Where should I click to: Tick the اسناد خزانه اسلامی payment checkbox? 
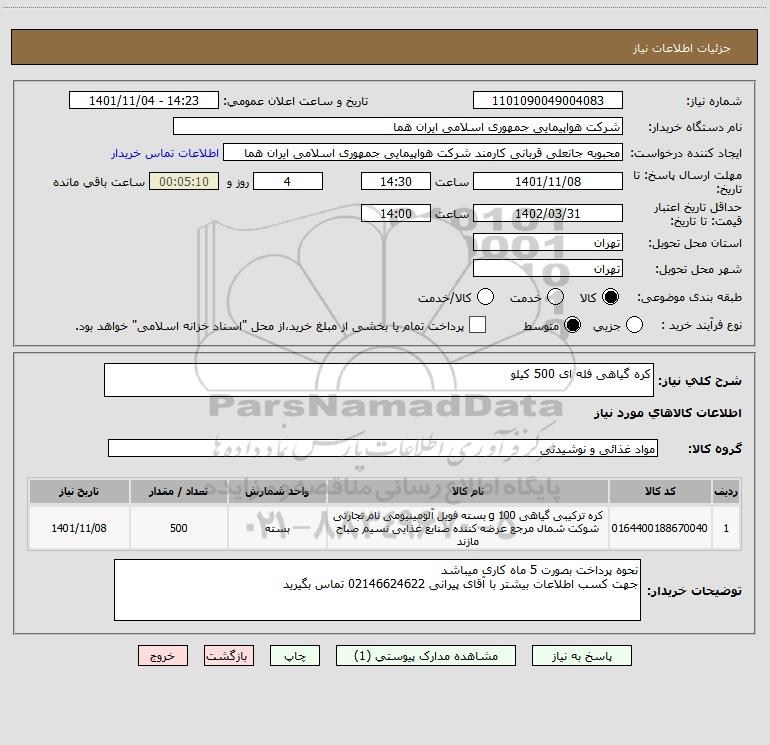coord(477,325)
